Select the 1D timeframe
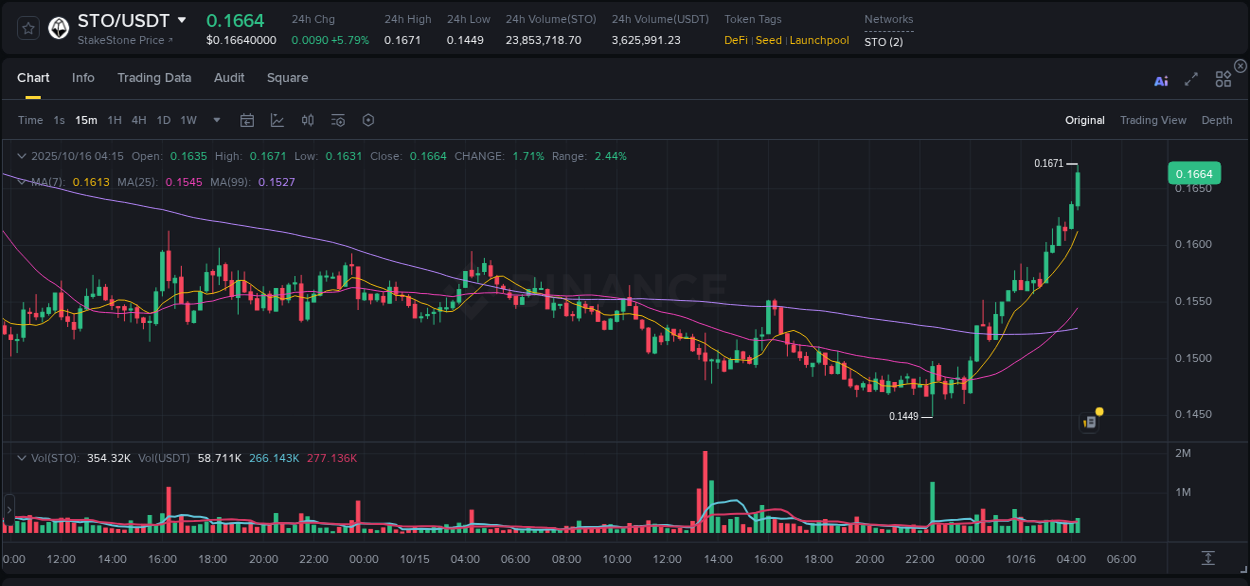 click(163, 120)
